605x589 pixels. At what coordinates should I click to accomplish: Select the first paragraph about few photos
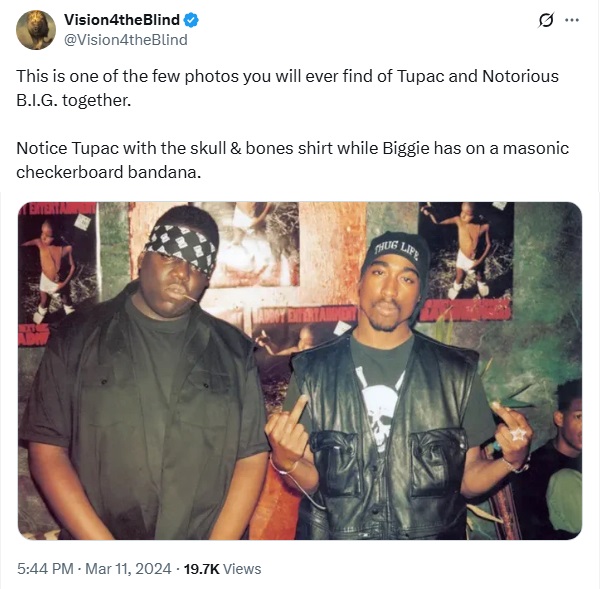point(287,88)
